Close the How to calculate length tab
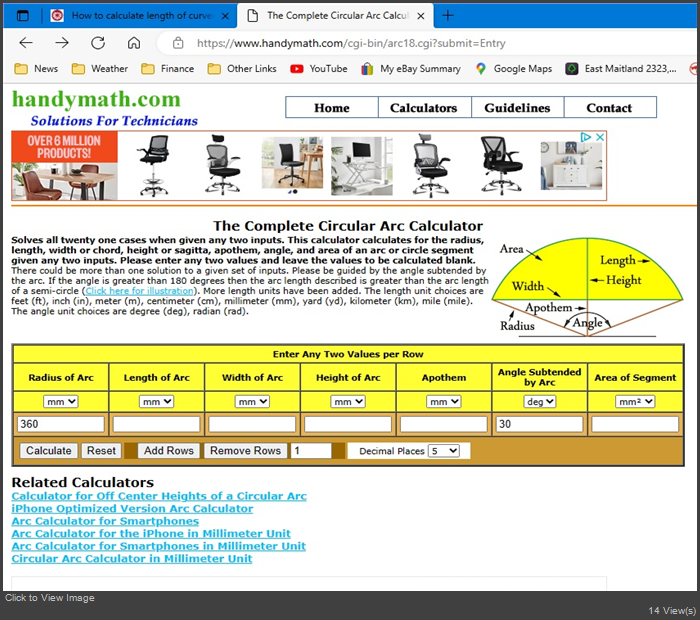This screenshot has height=620, width=700. coord(225,16)
